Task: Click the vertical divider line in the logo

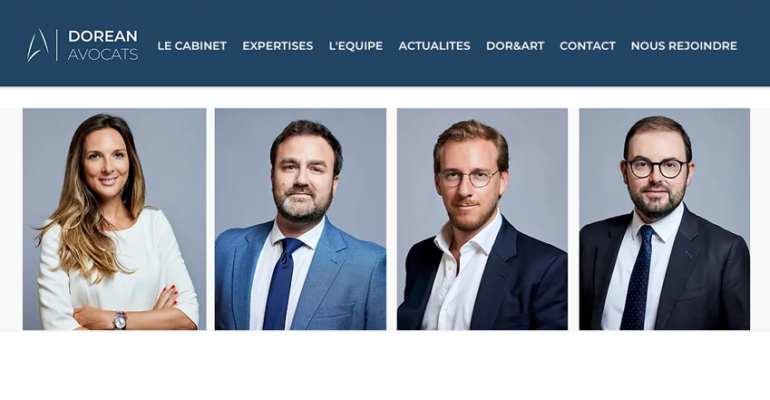Action: point(57,45)
